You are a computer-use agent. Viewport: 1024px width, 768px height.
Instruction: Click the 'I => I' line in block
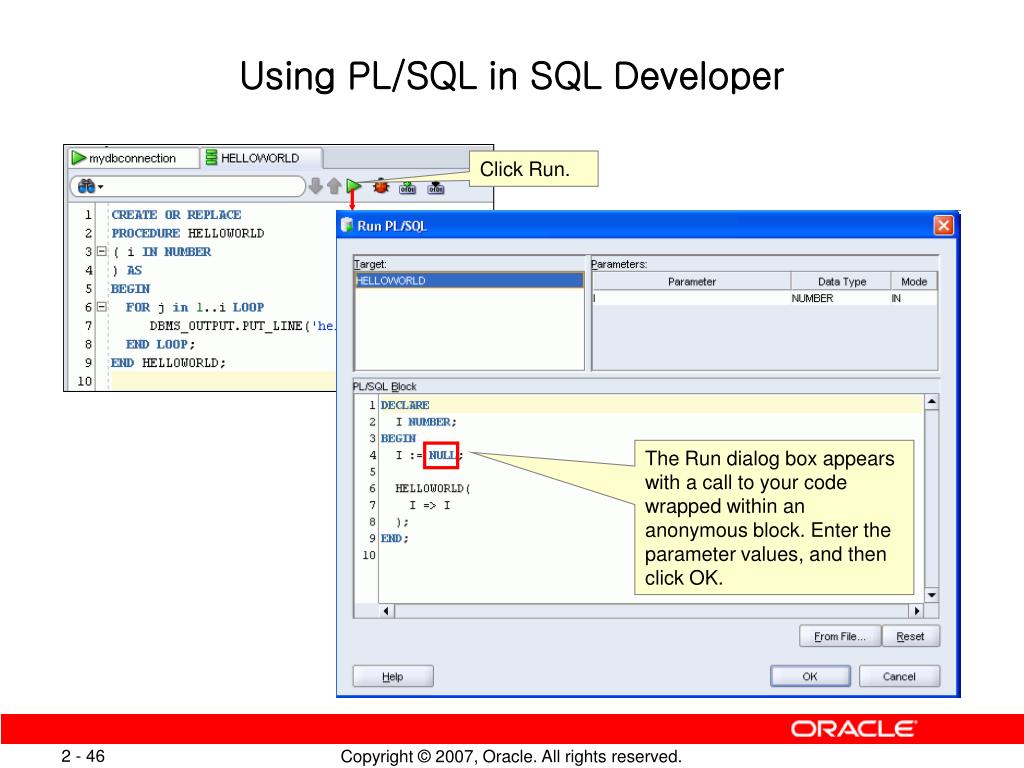point(429,505)
